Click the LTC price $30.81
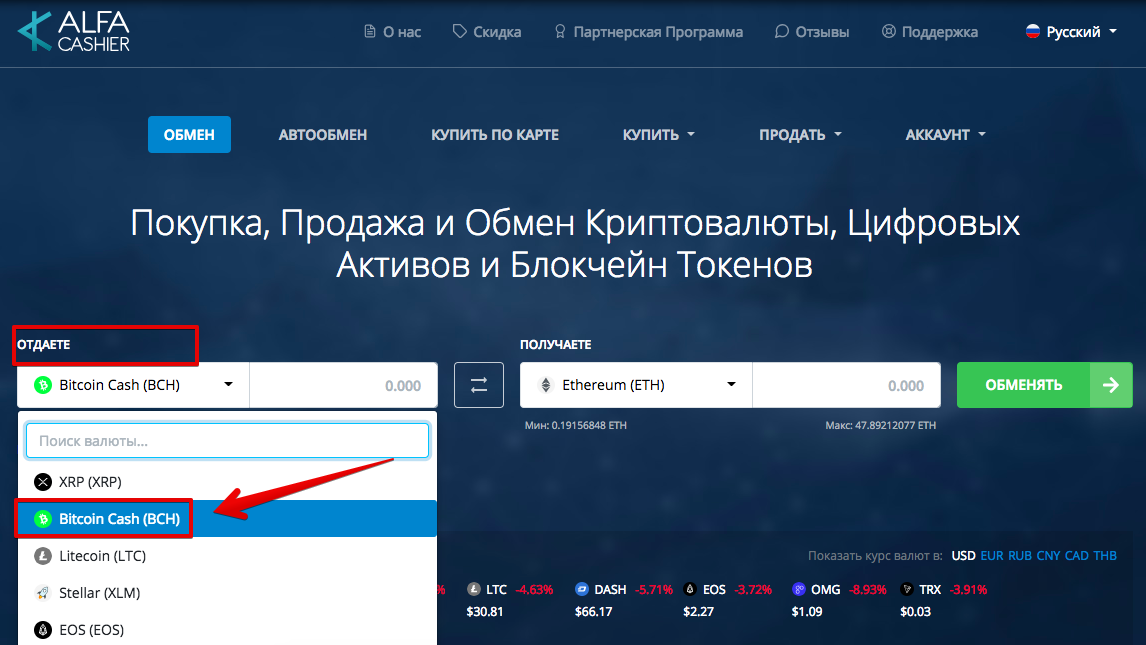Screen dimensions: 1146x645 coord(485,611)
